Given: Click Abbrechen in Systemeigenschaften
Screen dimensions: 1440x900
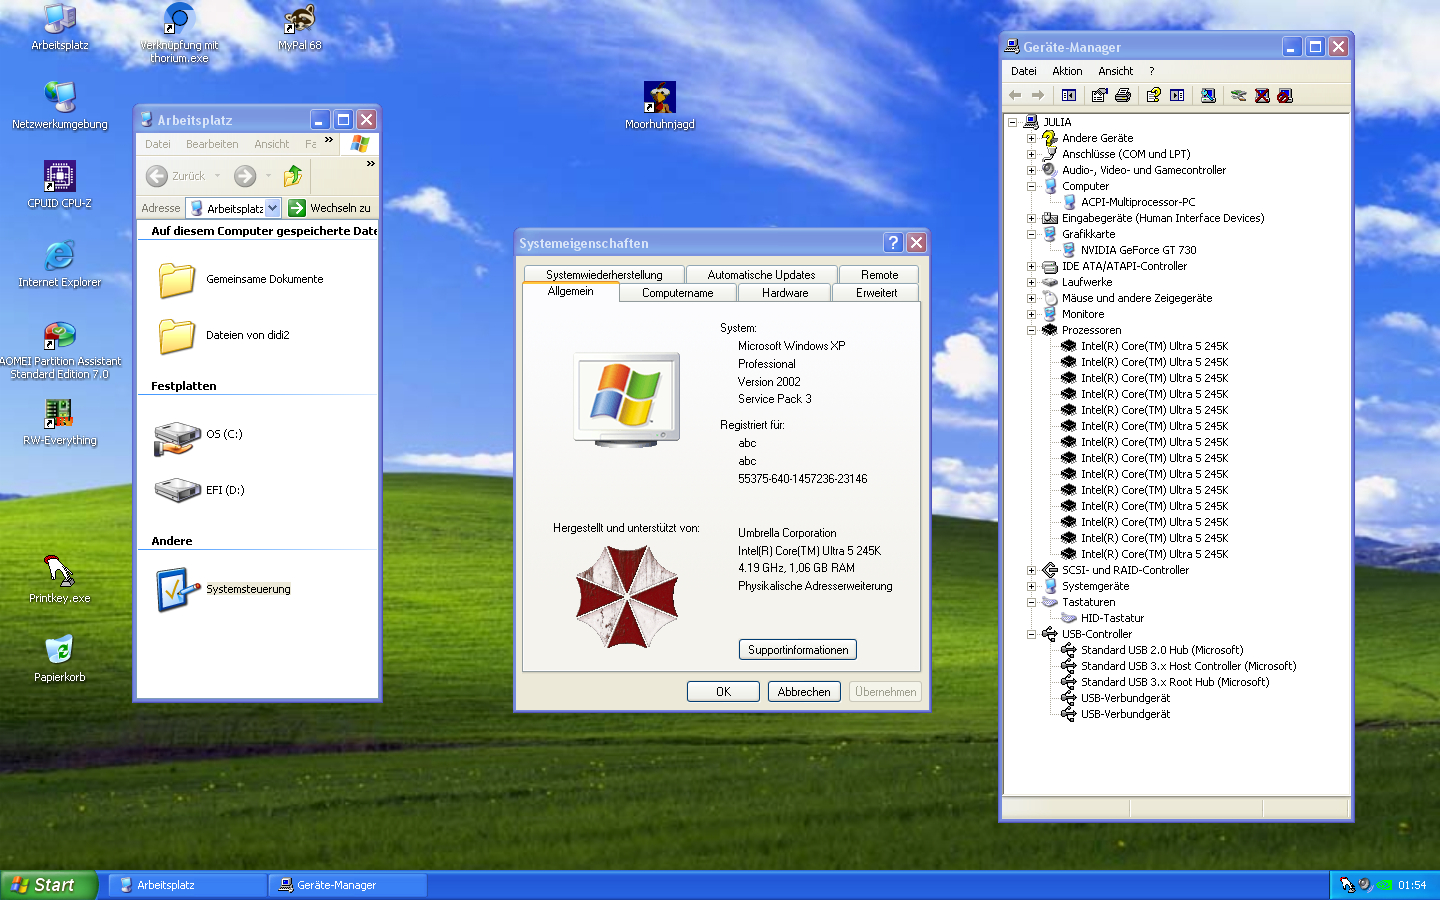Looking at the screenshot, I should click(803, 691).
